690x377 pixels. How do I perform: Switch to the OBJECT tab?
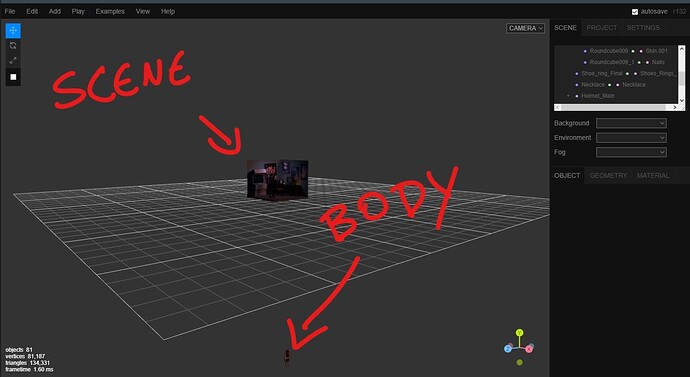click(x=567, y=176)
